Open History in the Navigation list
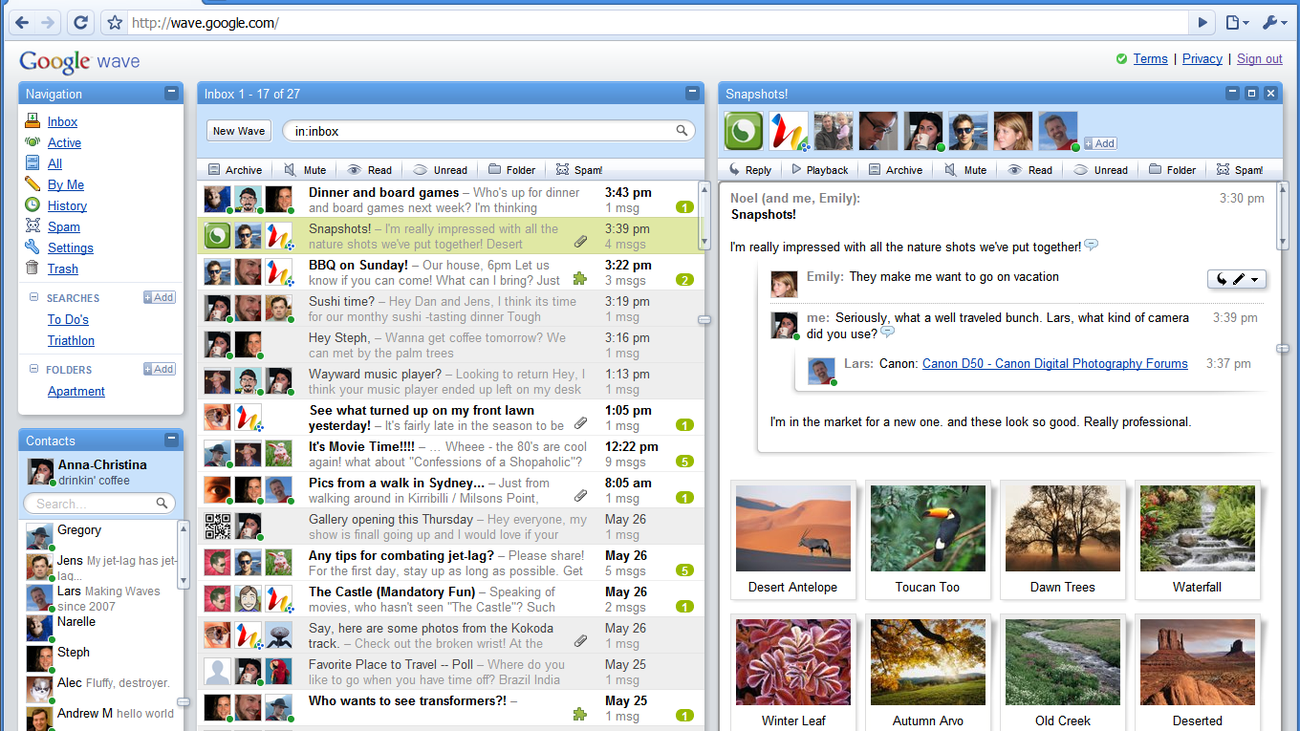Image resolution: width=1300 pixels, height=731 pixels. (x=67, y=206)
